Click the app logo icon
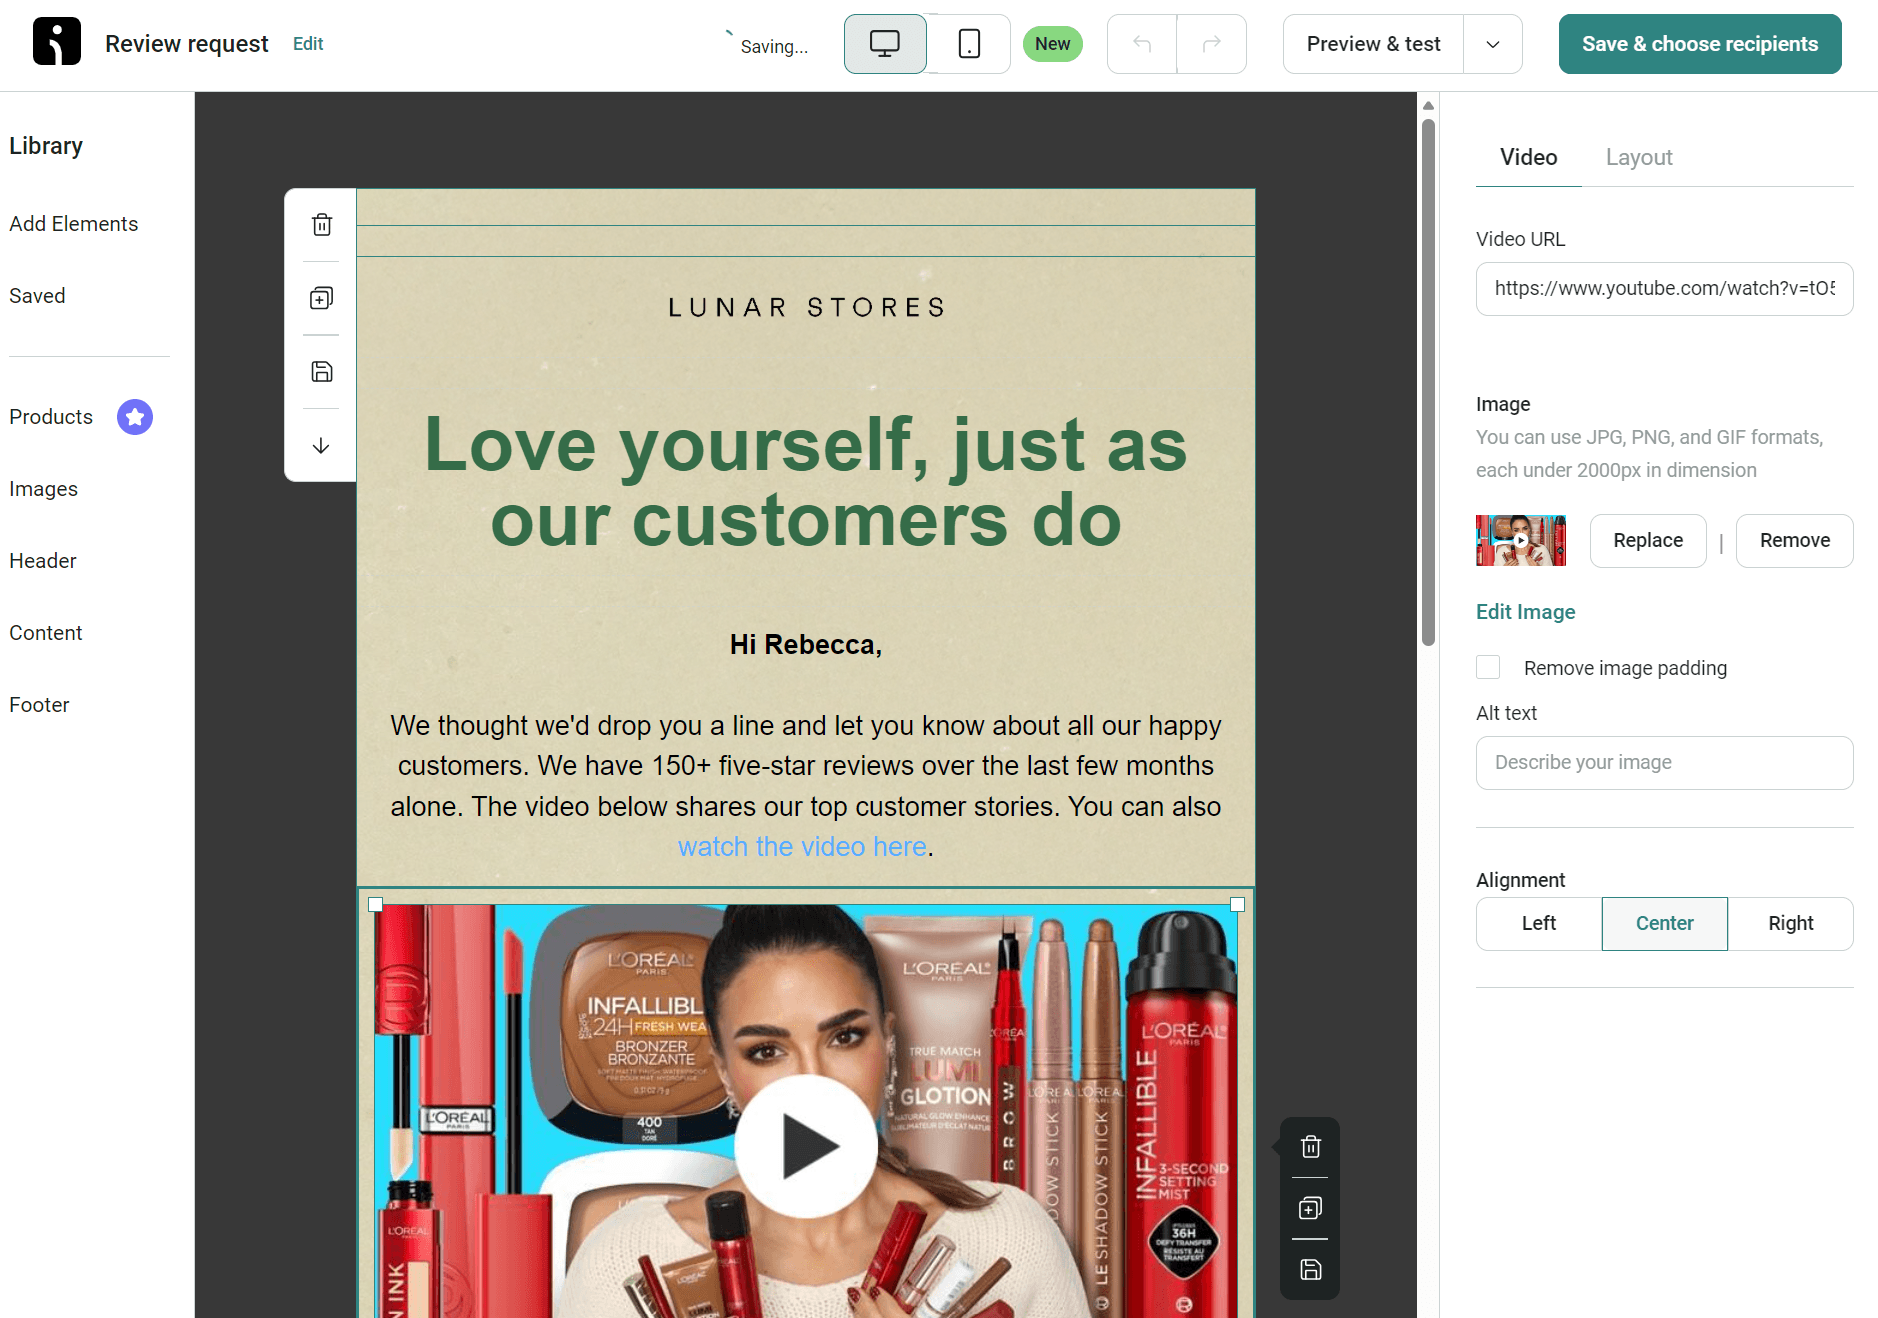The width and height of the screenshot is (1878, 1318). [57, 42]
